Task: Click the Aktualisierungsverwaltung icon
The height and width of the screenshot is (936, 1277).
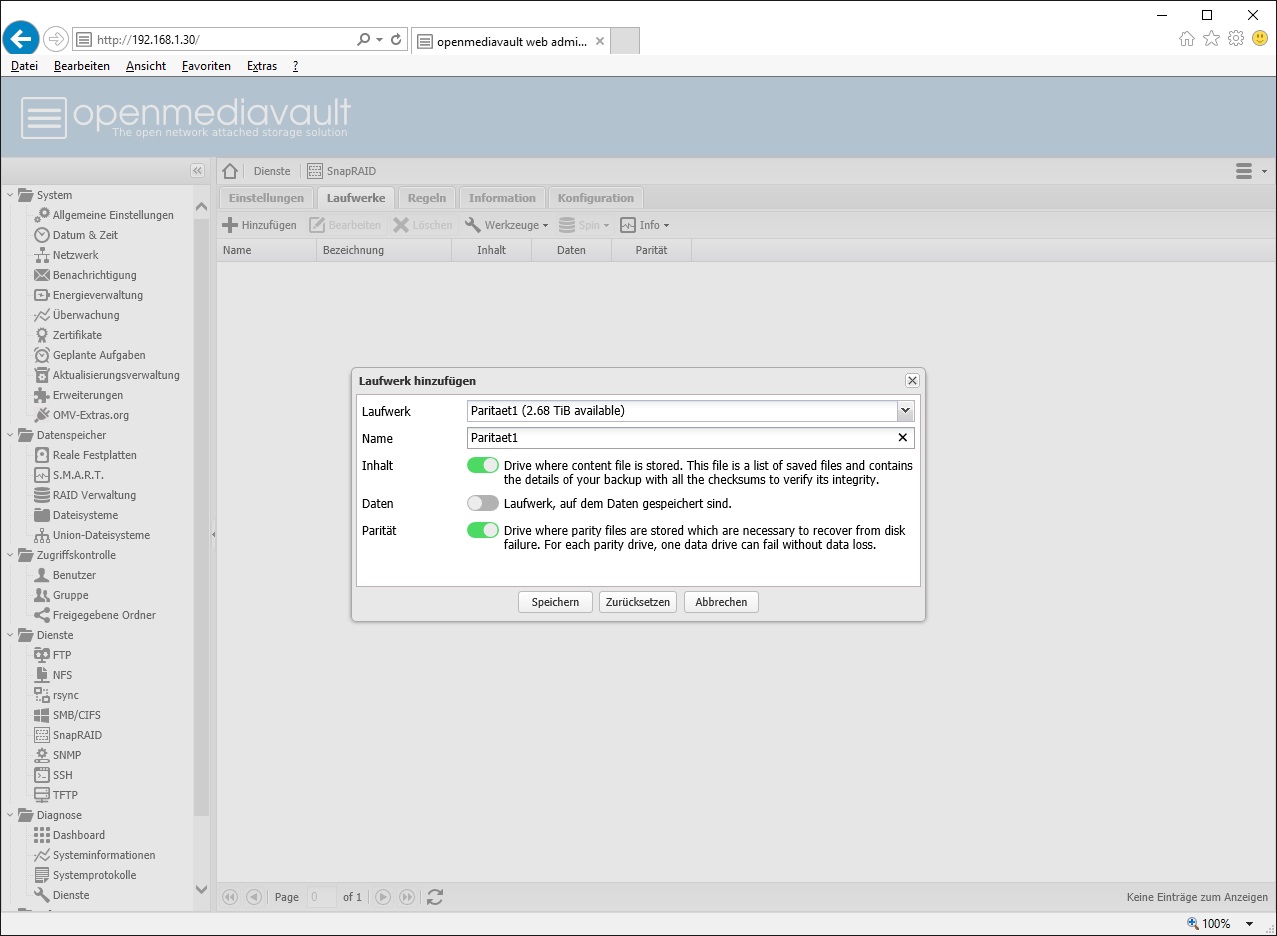Action: 42,375
